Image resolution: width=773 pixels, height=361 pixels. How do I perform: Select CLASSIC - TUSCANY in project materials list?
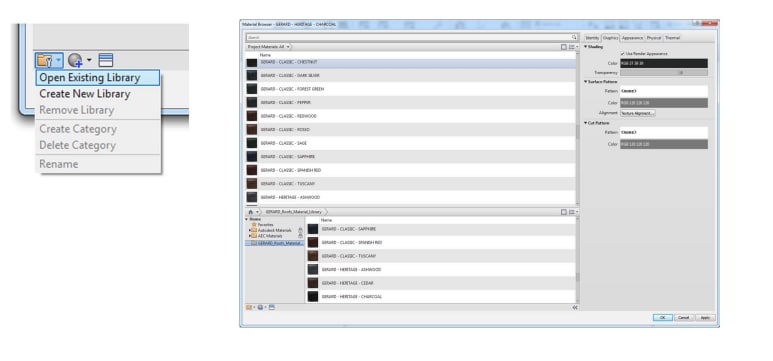pyautogui.click(x=410, y=183)
